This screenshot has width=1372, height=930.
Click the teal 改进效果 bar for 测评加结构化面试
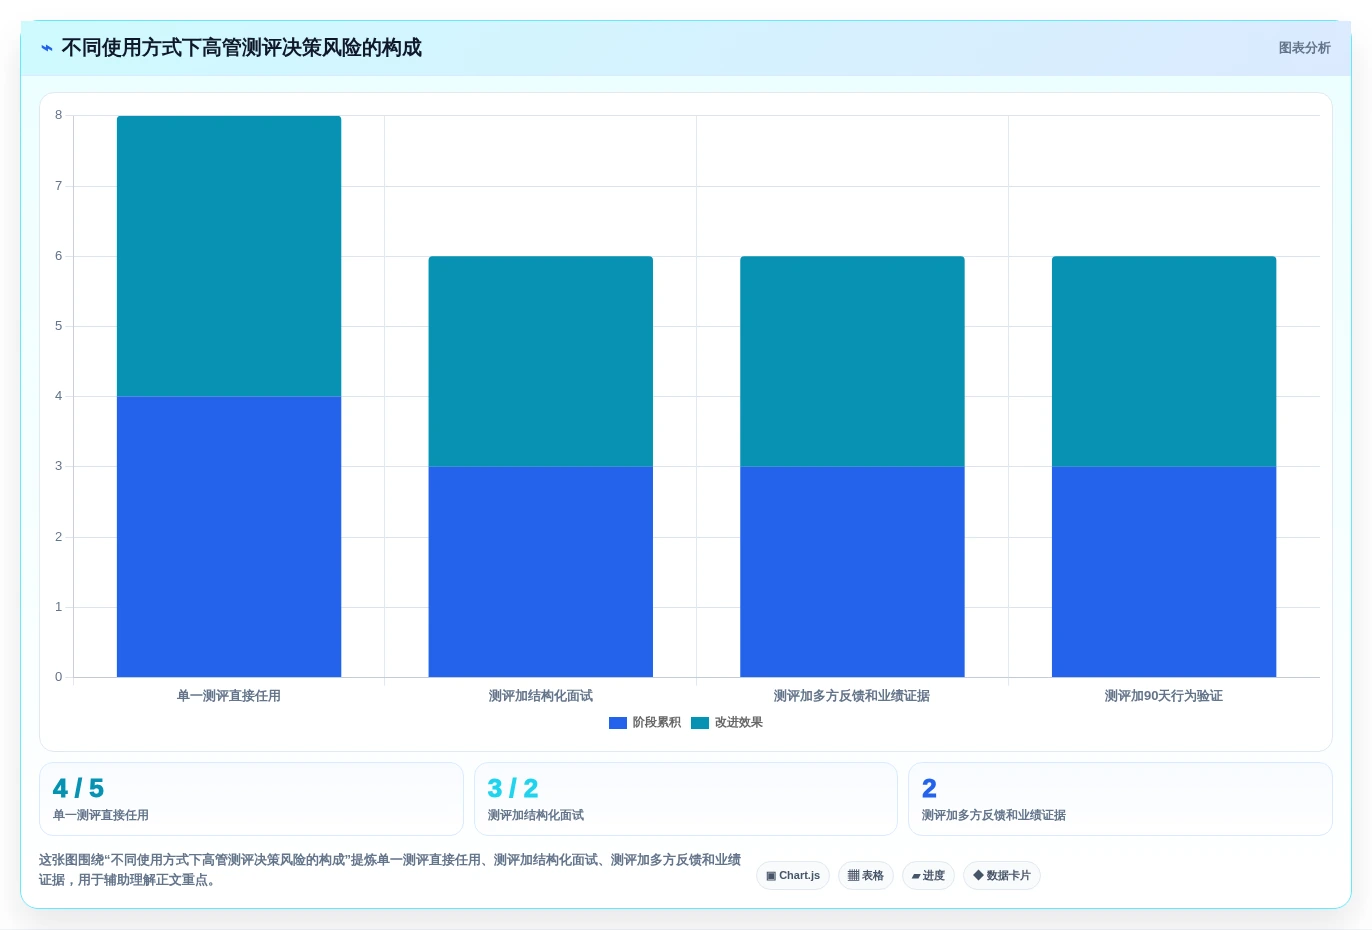click(541, 362)
